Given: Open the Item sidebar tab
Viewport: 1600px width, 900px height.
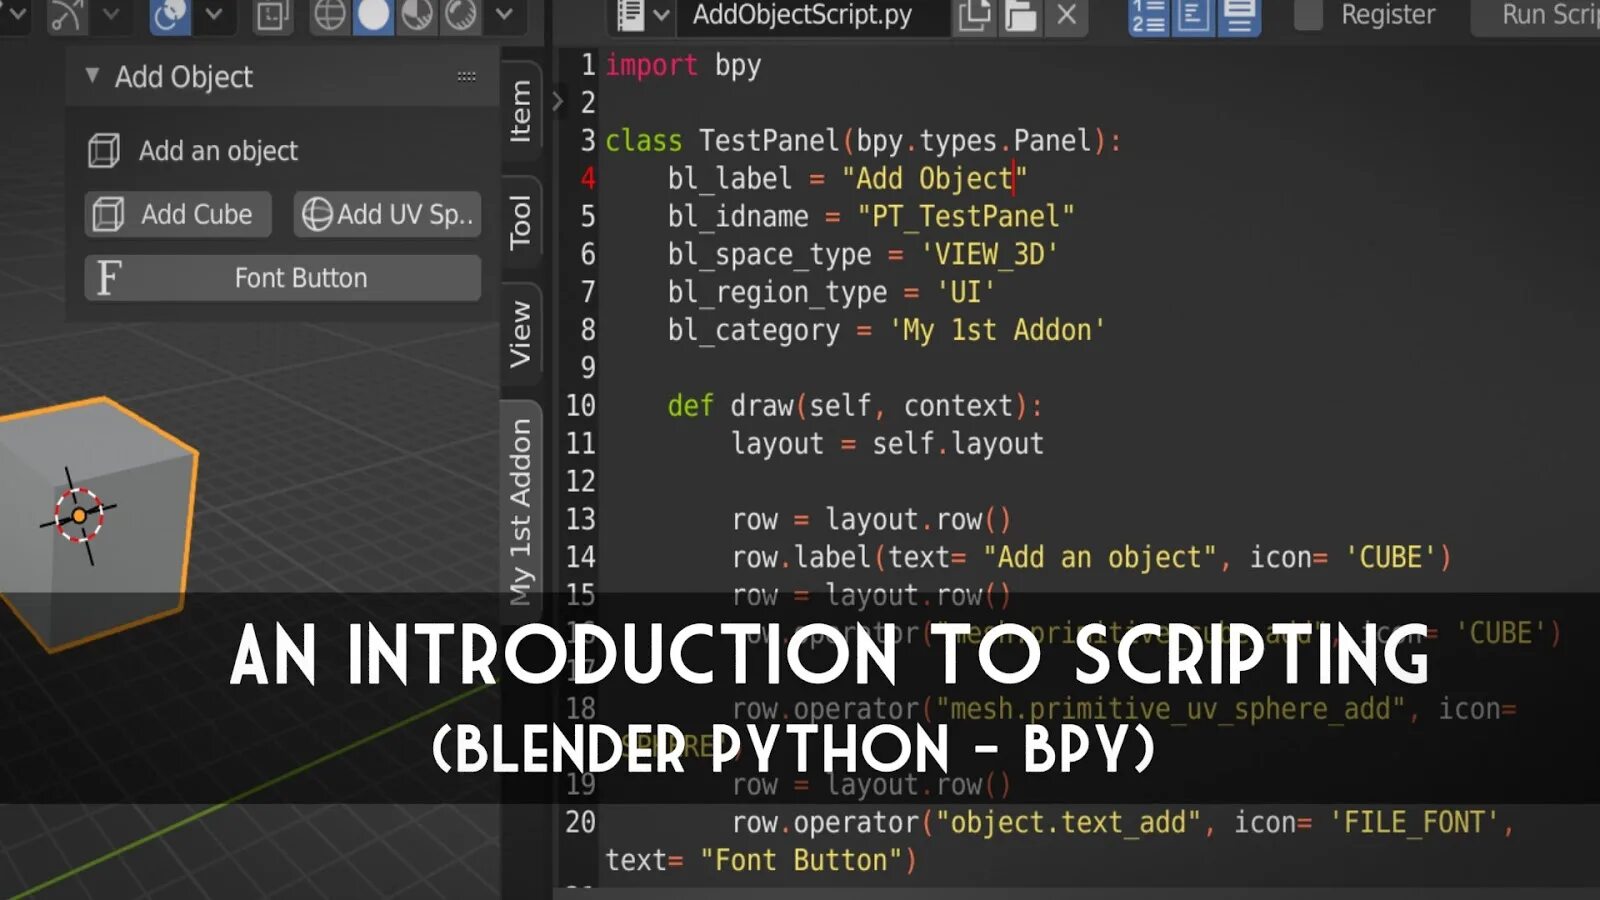Looking at the screenshot, I should pyautogui.click(x=521, y=111).
